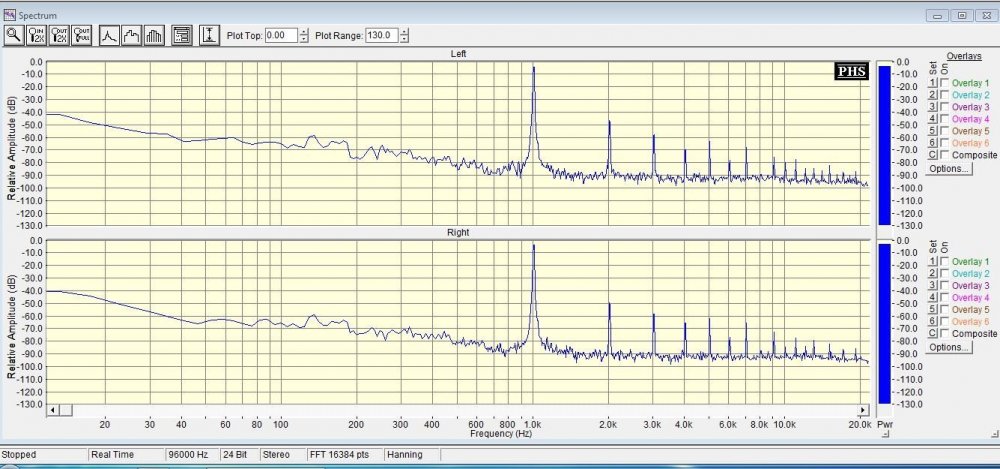
Task: Open Options button in Left overlays panel
Action: (949, 169)
